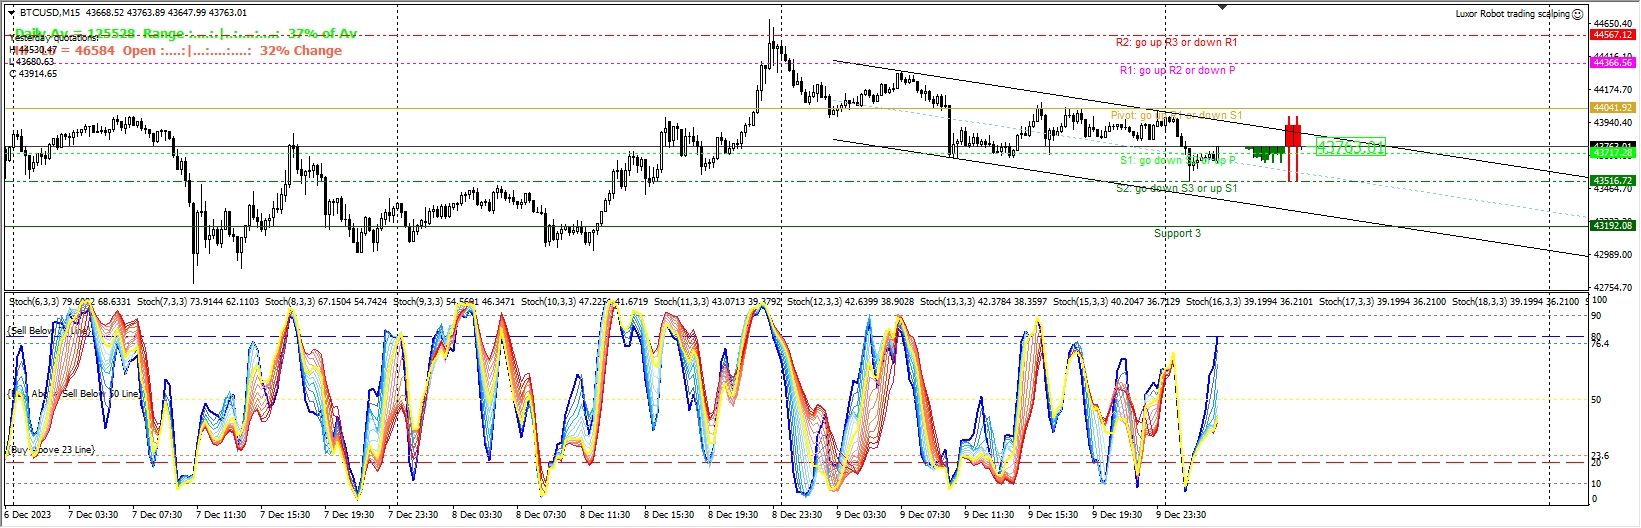This screenshot has width=1641, height=528.
Task: Click the dark green 43516.72 S2 price tag
Action: pos(1612,181)
